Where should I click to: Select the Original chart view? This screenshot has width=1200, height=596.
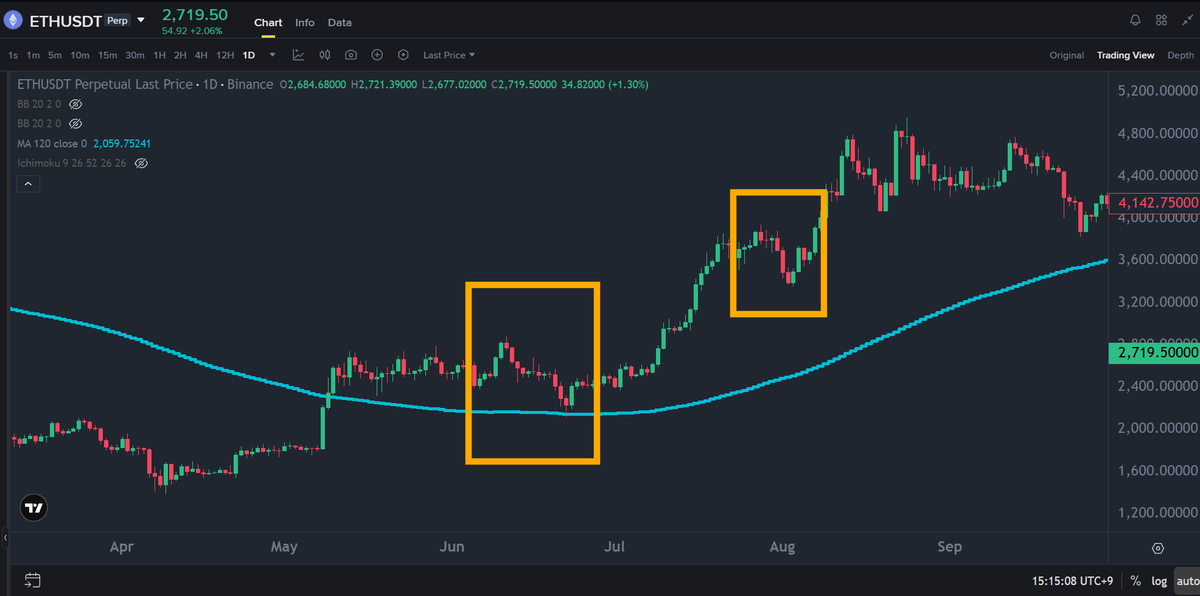[1067, 55]
